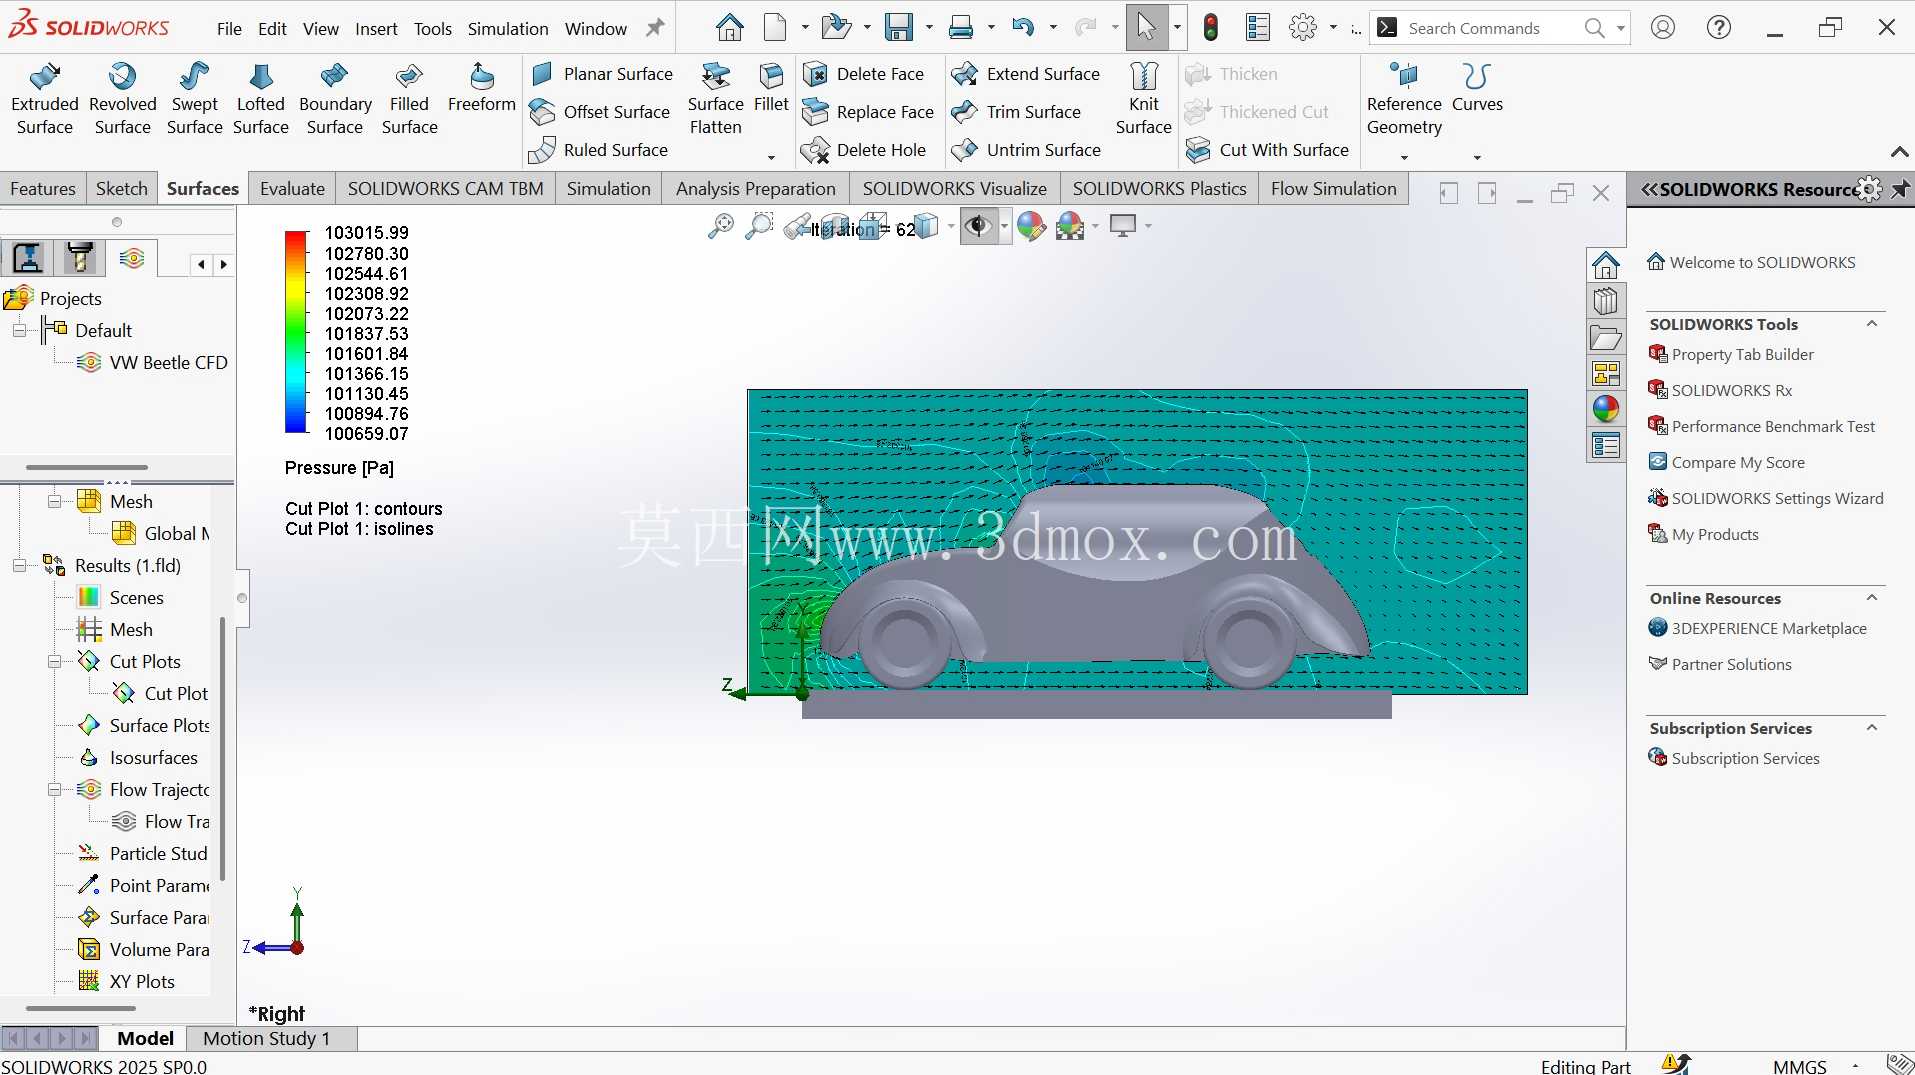Open the Appearances task pane tab icon
Viewport: 1915px width, 1075px height.
click(x=1606, y=409)
